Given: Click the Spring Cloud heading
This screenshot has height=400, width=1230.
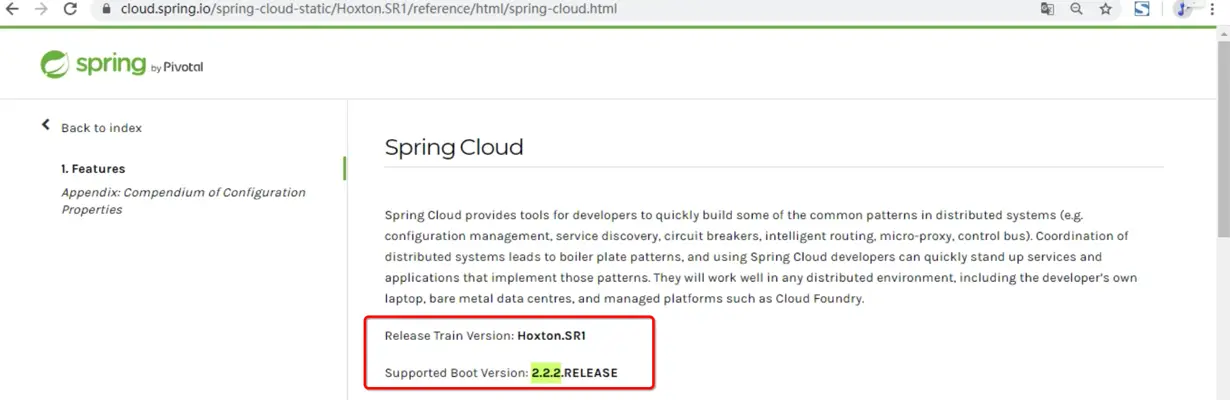Looking at the screenshot, I should click(454, 148).
